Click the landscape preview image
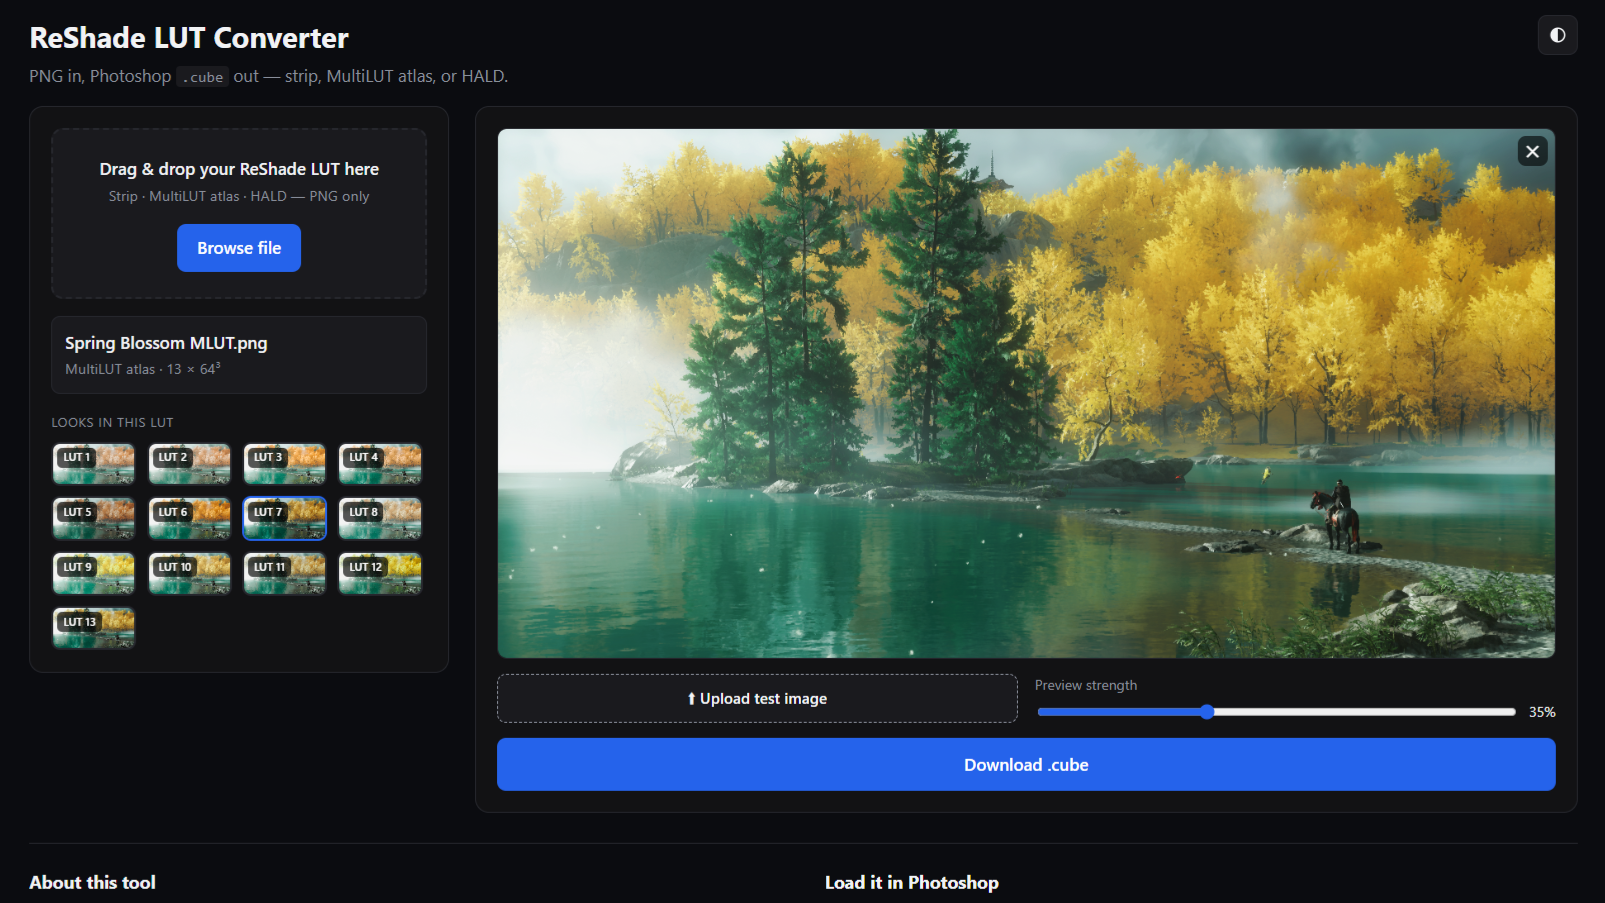Image resolution: width=1605 pixels, height=903 pixels. pyautogui.click(x=1026, y=393)
